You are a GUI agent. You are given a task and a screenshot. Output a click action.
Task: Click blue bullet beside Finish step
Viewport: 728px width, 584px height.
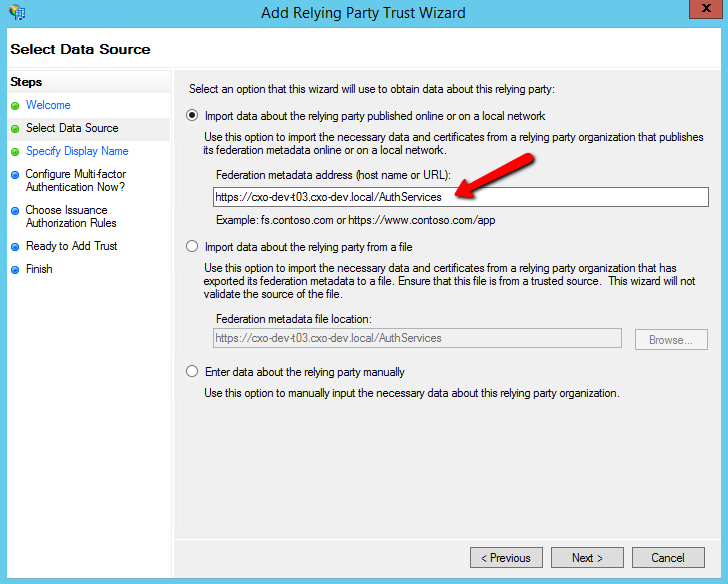click(15, 270)
